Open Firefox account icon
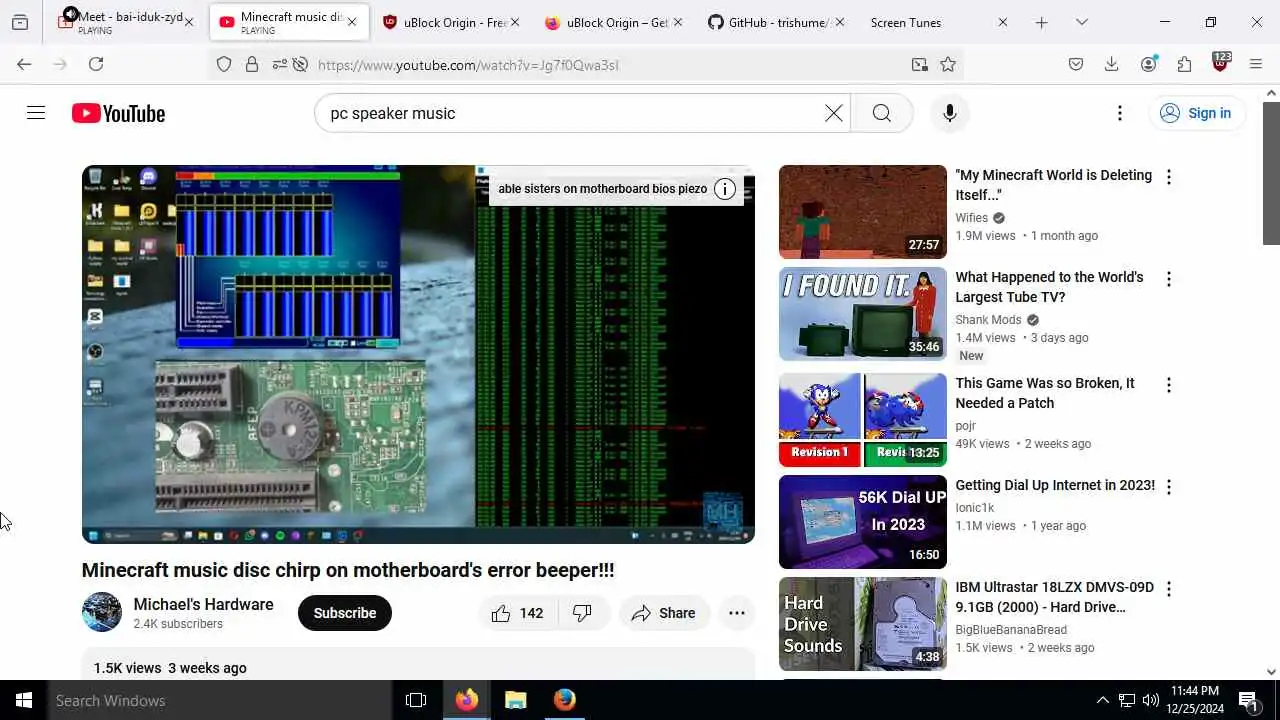This screenshot has height=720, width=1280. coord(1148,64)
